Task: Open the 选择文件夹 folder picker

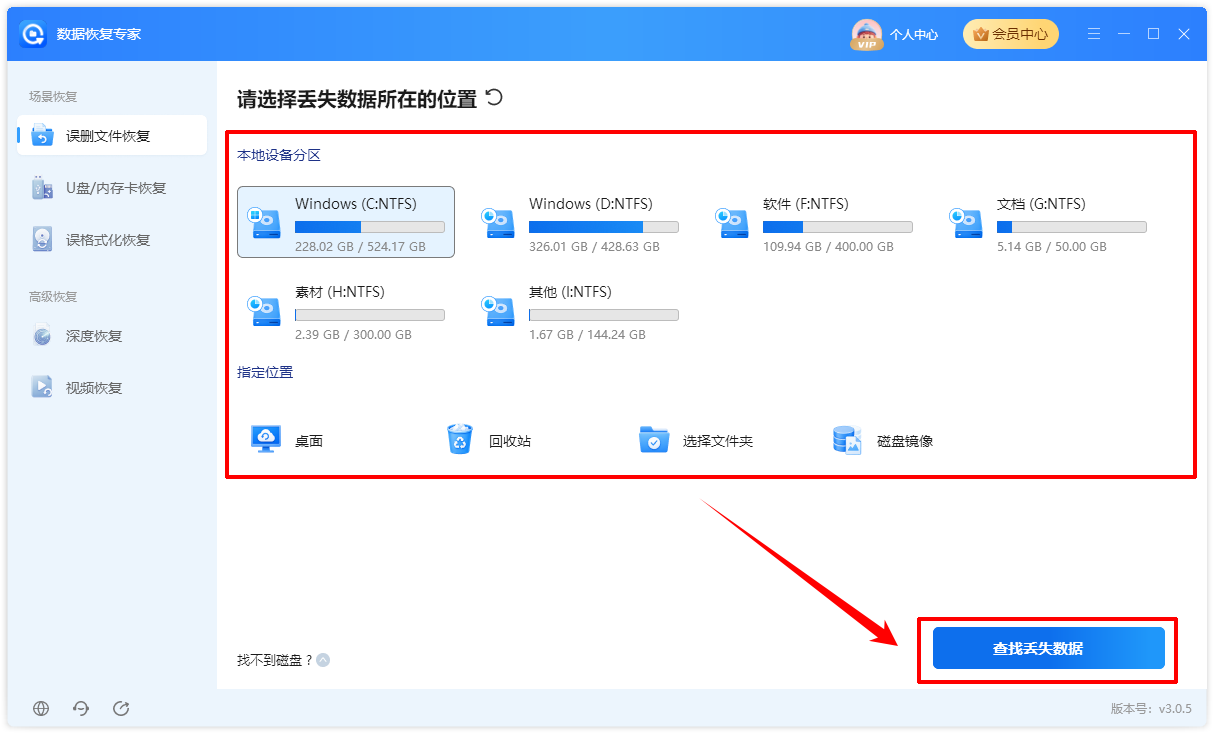Action: coord(696,440)
